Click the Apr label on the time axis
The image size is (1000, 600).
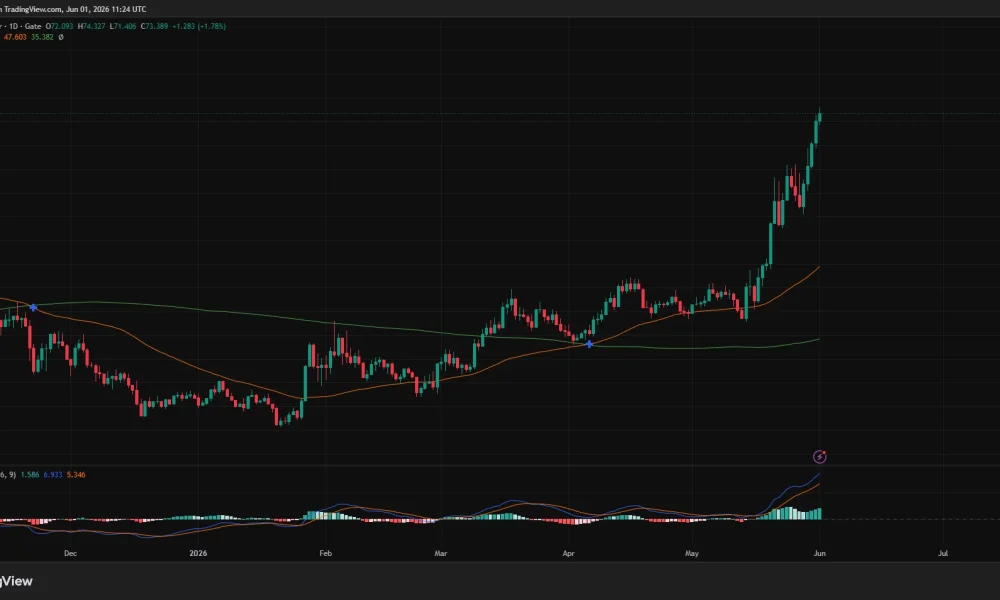(x=568, y=553)
